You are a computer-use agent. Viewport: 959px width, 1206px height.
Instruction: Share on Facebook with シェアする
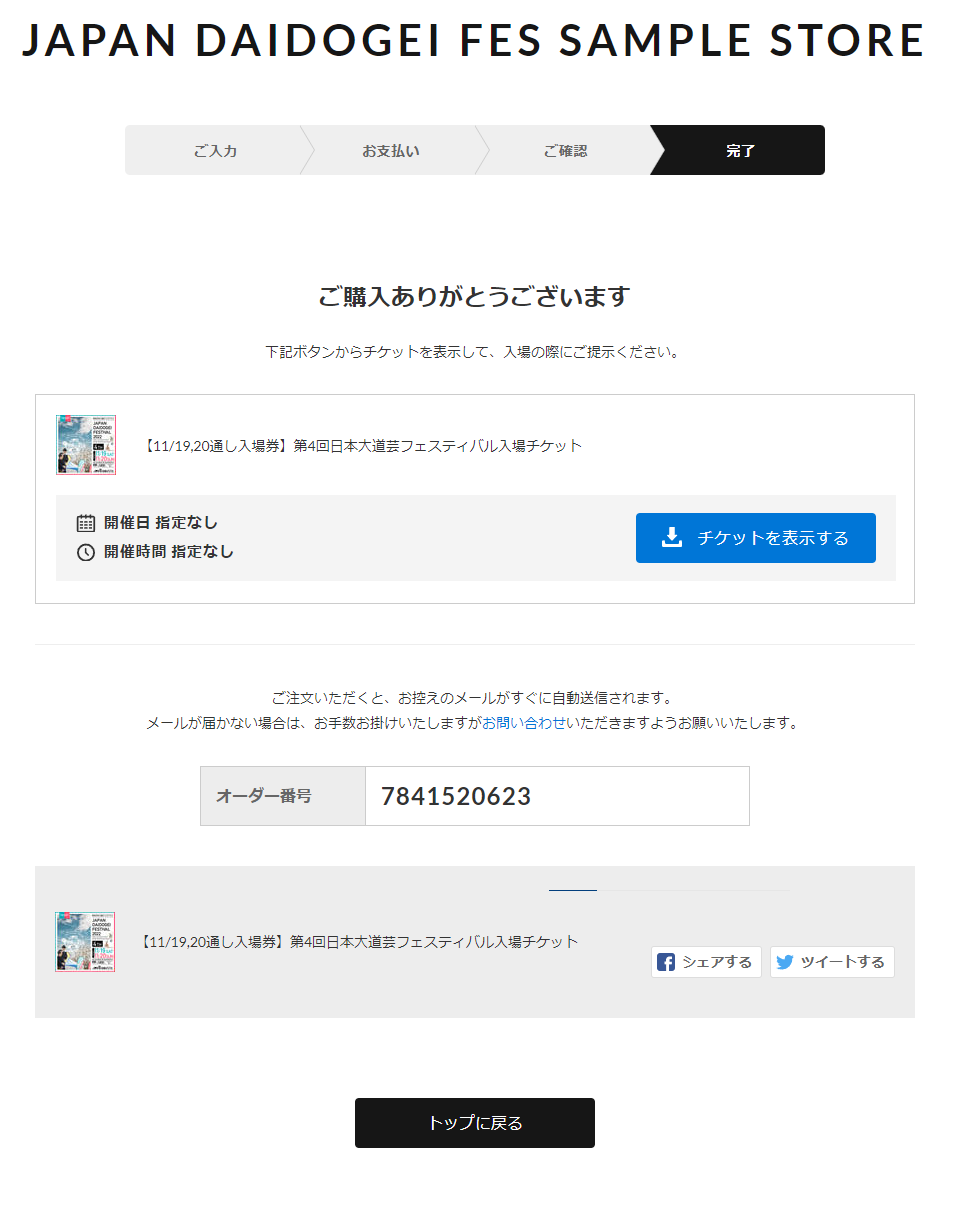[706, 962]
